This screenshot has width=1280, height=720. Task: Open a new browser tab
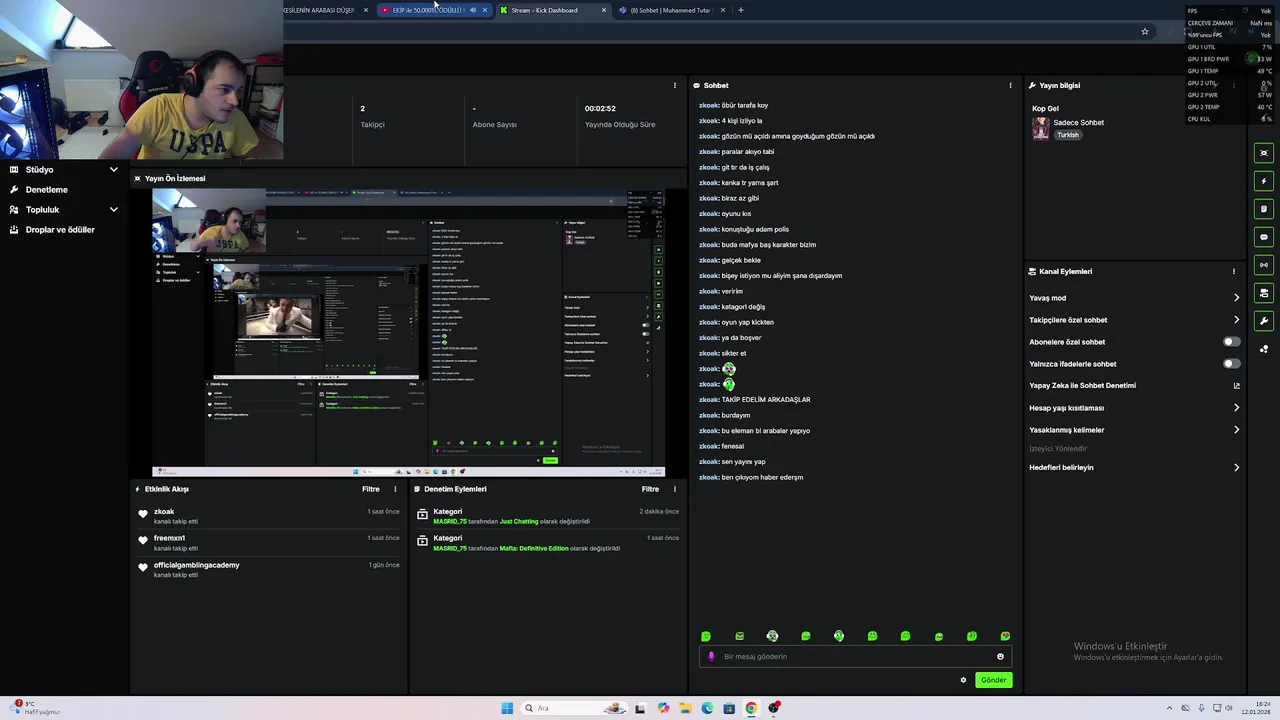[x=740, y=10]
